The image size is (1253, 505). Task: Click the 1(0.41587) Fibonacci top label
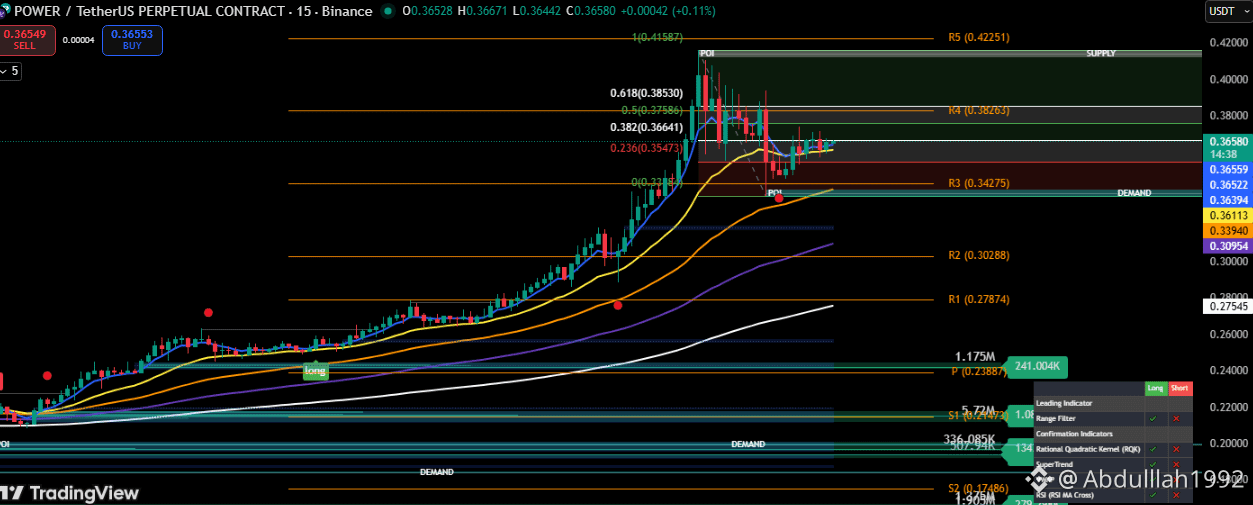[x=657, y=37]
